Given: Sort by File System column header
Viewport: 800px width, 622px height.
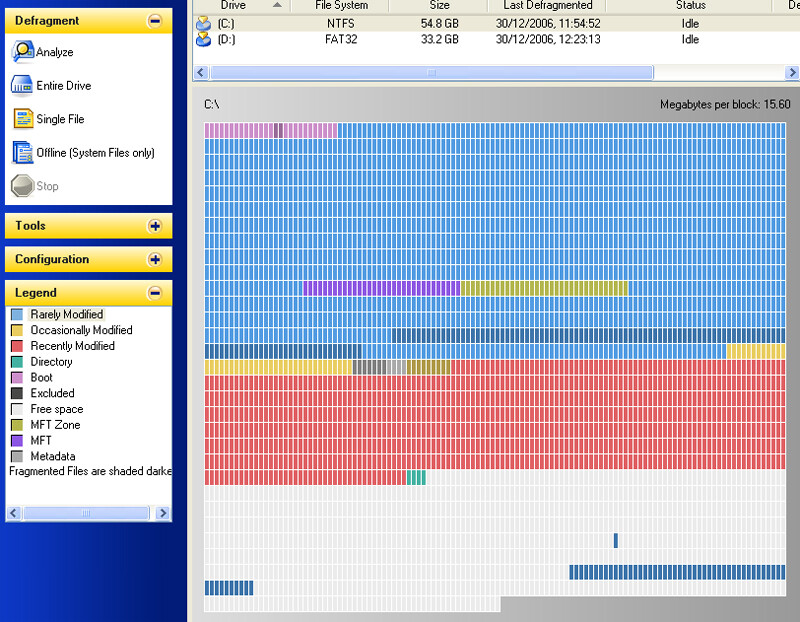Looking at the screenshot, I should click(x=341, y=6).
